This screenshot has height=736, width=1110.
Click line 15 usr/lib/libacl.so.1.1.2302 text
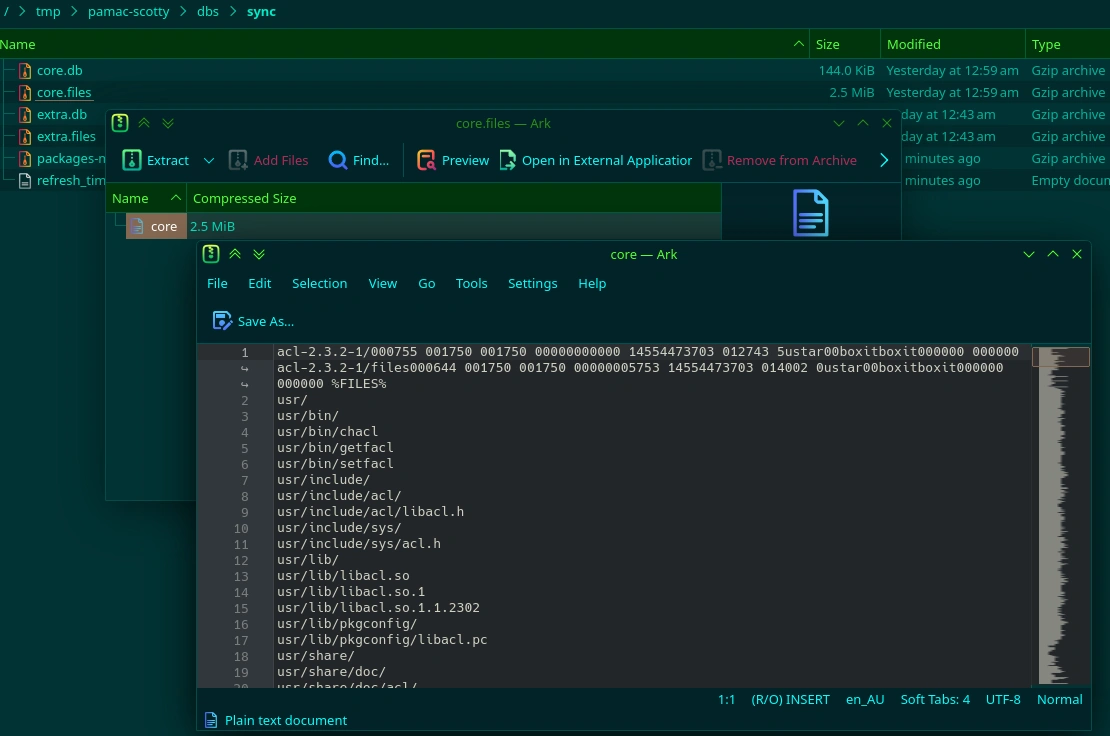pos(378,608)
